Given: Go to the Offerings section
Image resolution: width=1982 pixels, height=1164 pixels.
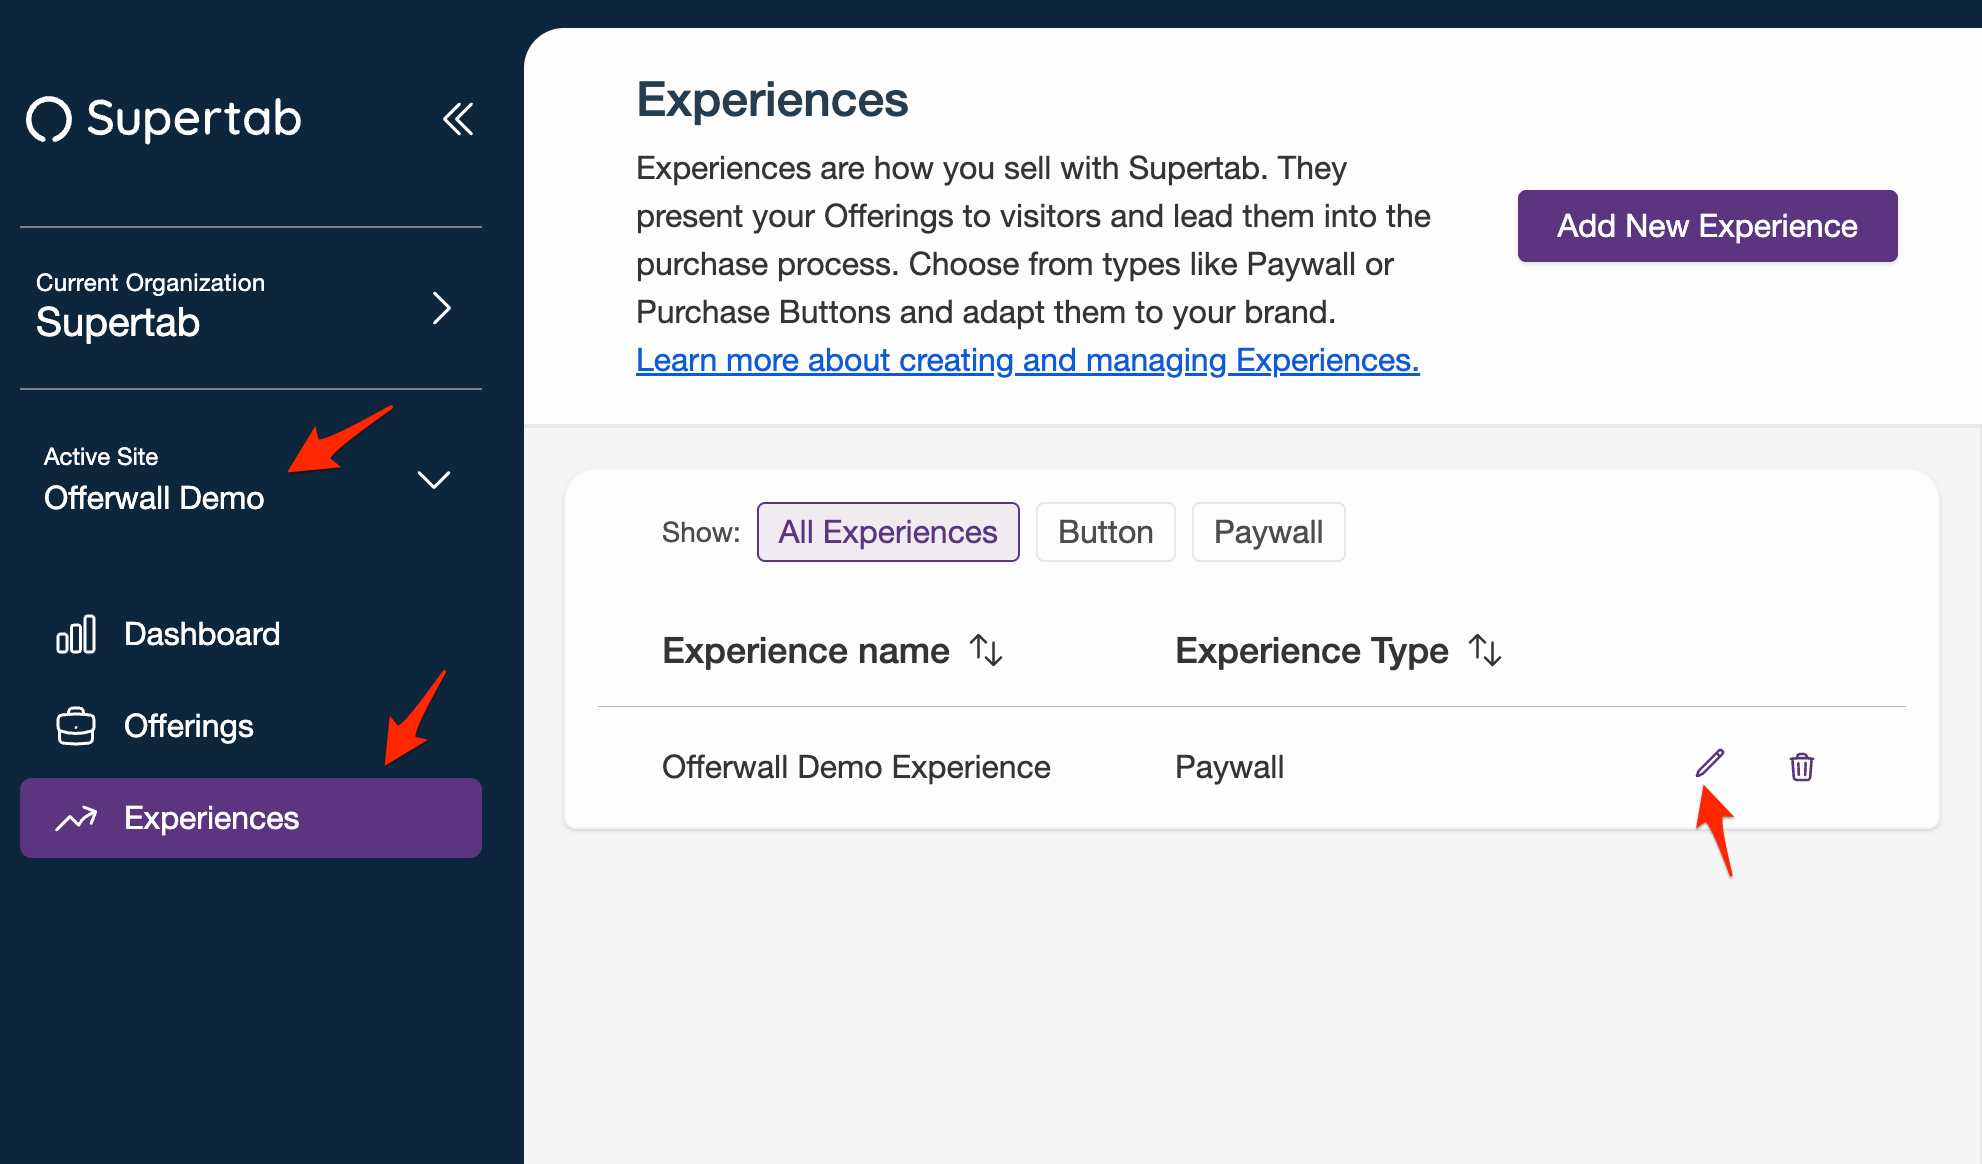Looking at the screenshot, I should [x=188, y=726].
